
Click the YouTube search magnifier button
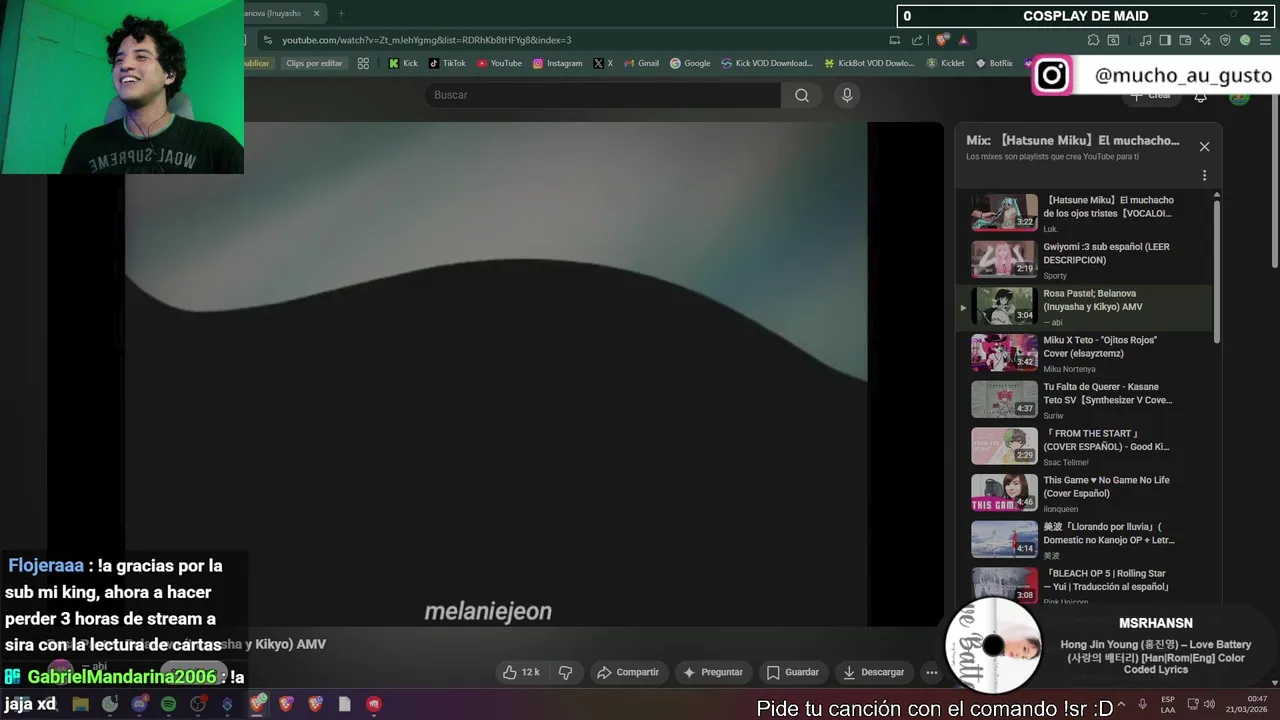tap(802, 95)
